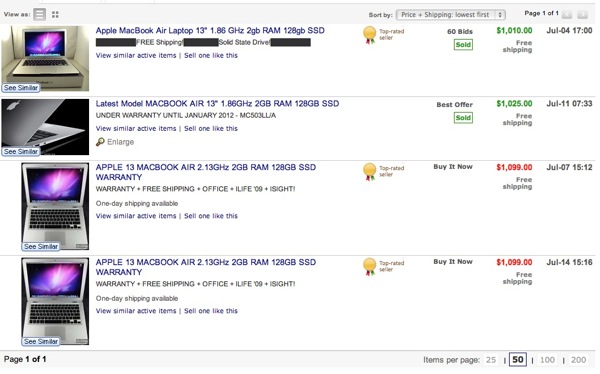Click the Enlarge magnifier icon
600x374 pixels.
100,142
